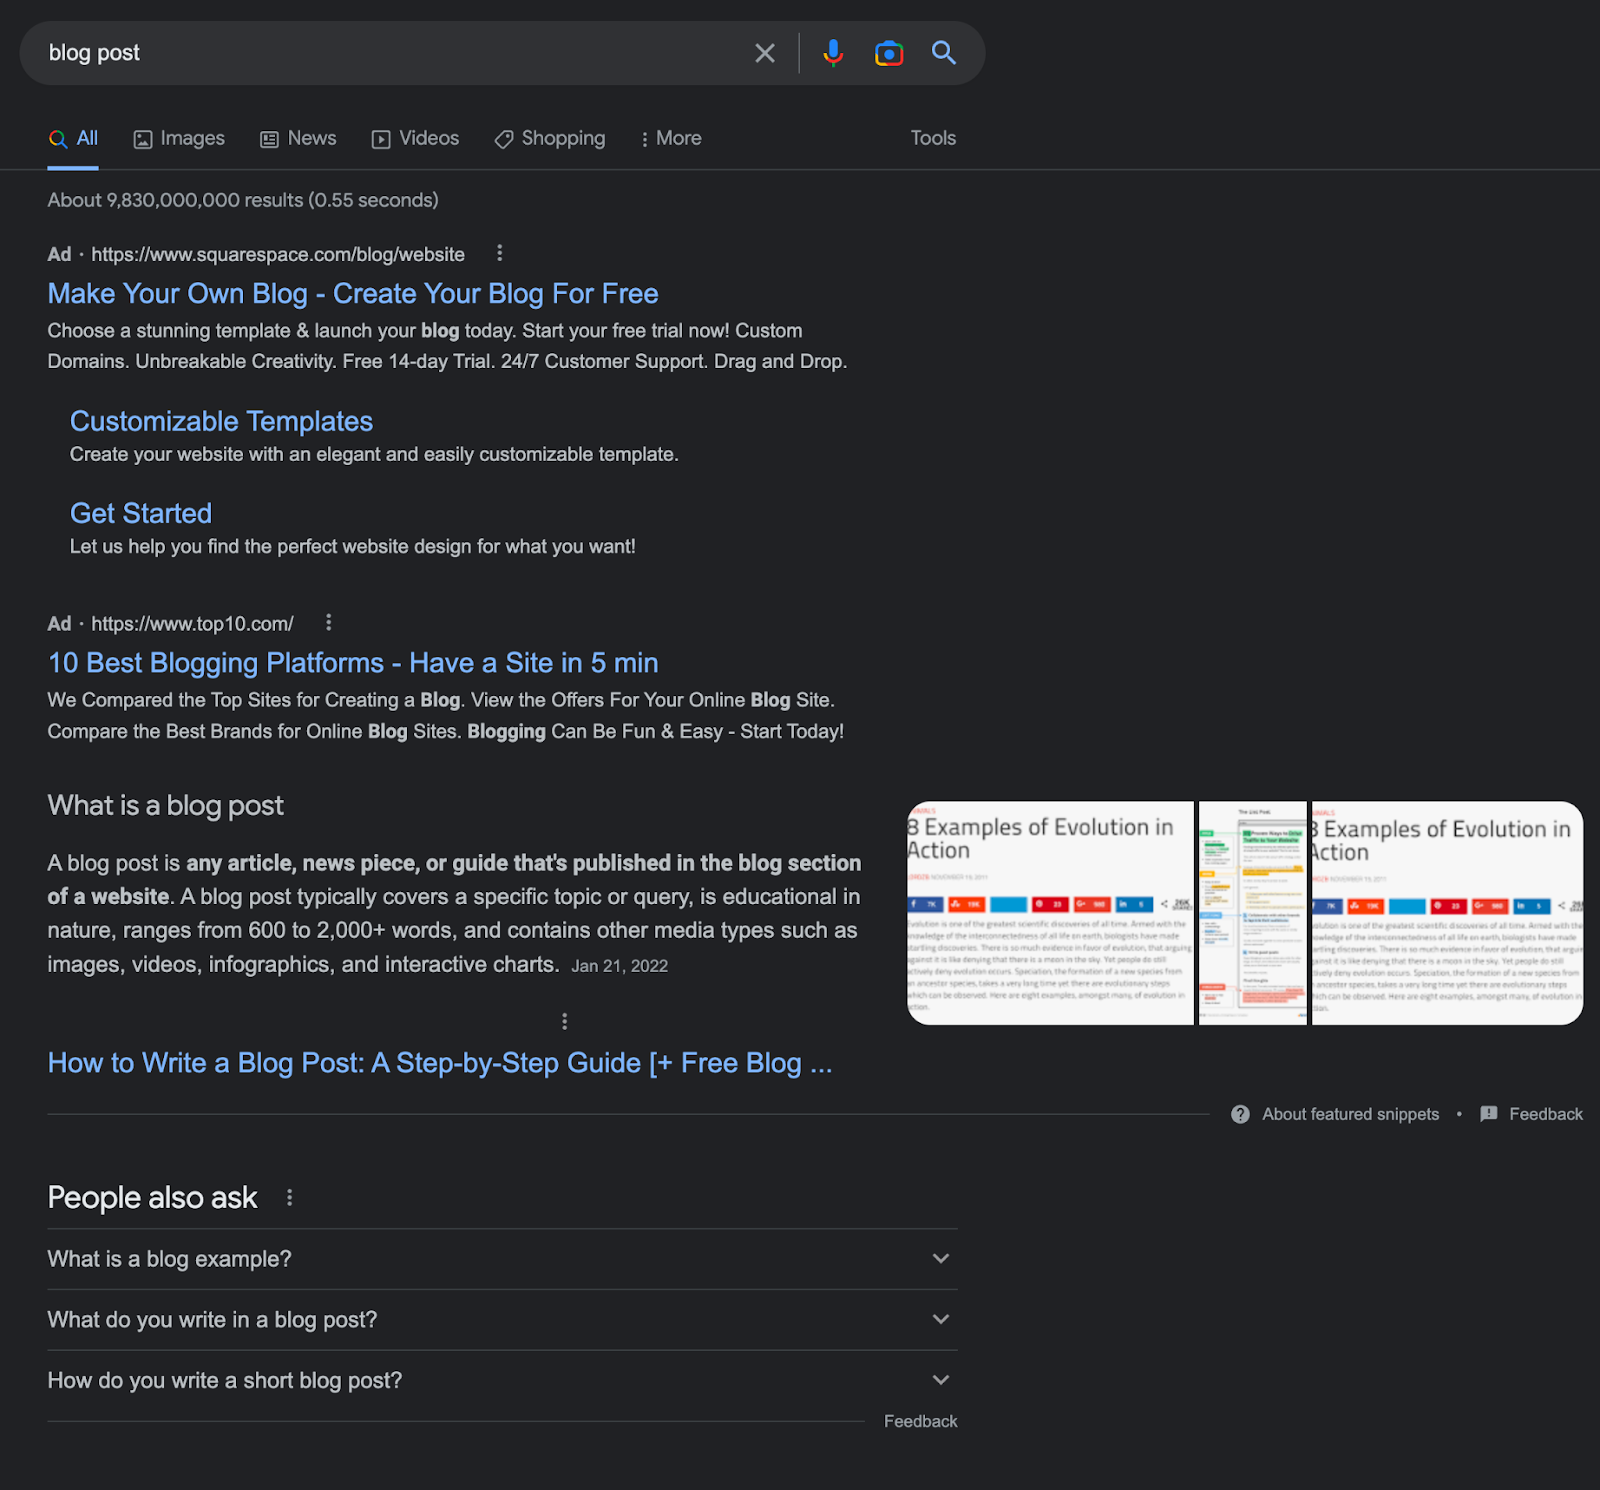Open search by image camera icon

pyautogui.click(x=888, y=53)
